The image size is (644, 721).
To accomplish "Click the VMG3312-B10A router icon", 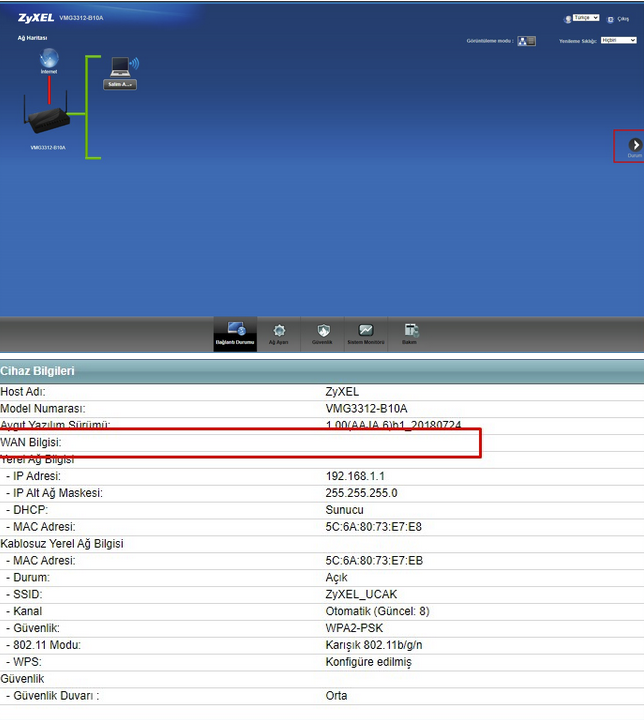I will click(47, 114).
